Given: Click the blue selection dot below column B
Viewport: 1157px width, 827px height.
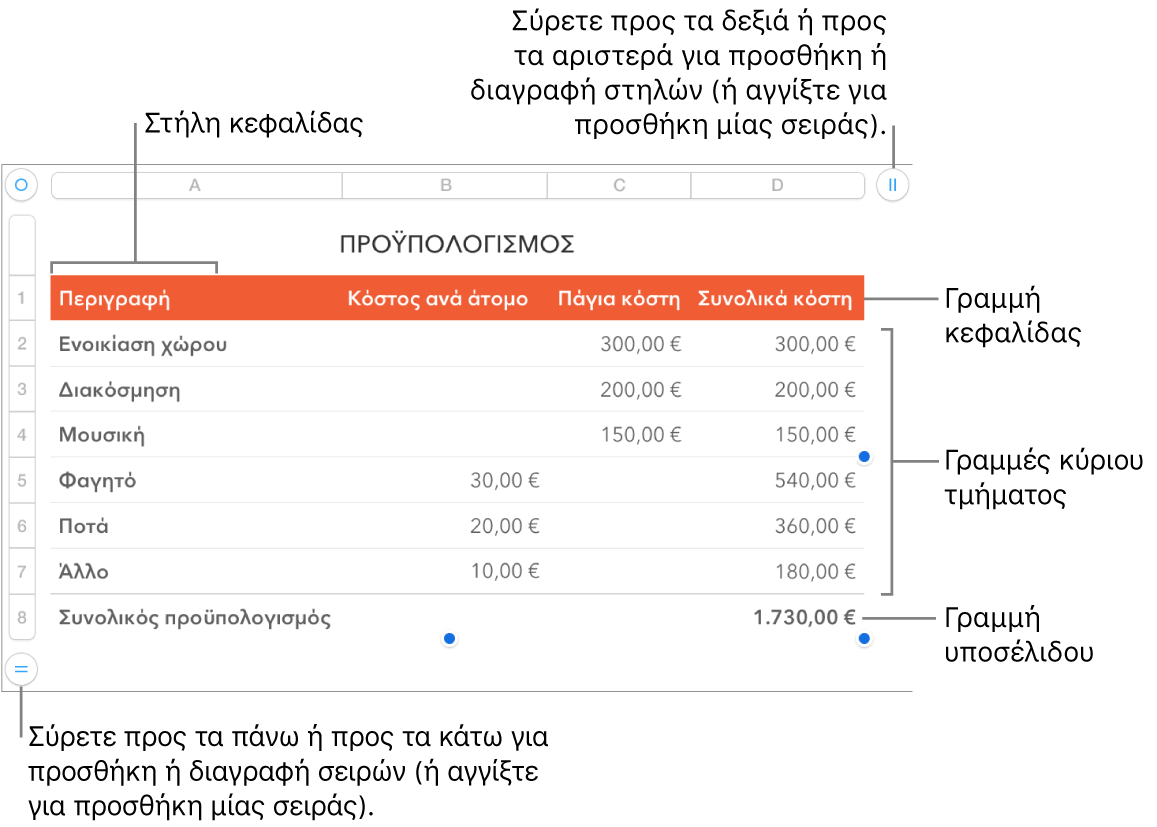Looking at the screenshot, I should point(449,639).
